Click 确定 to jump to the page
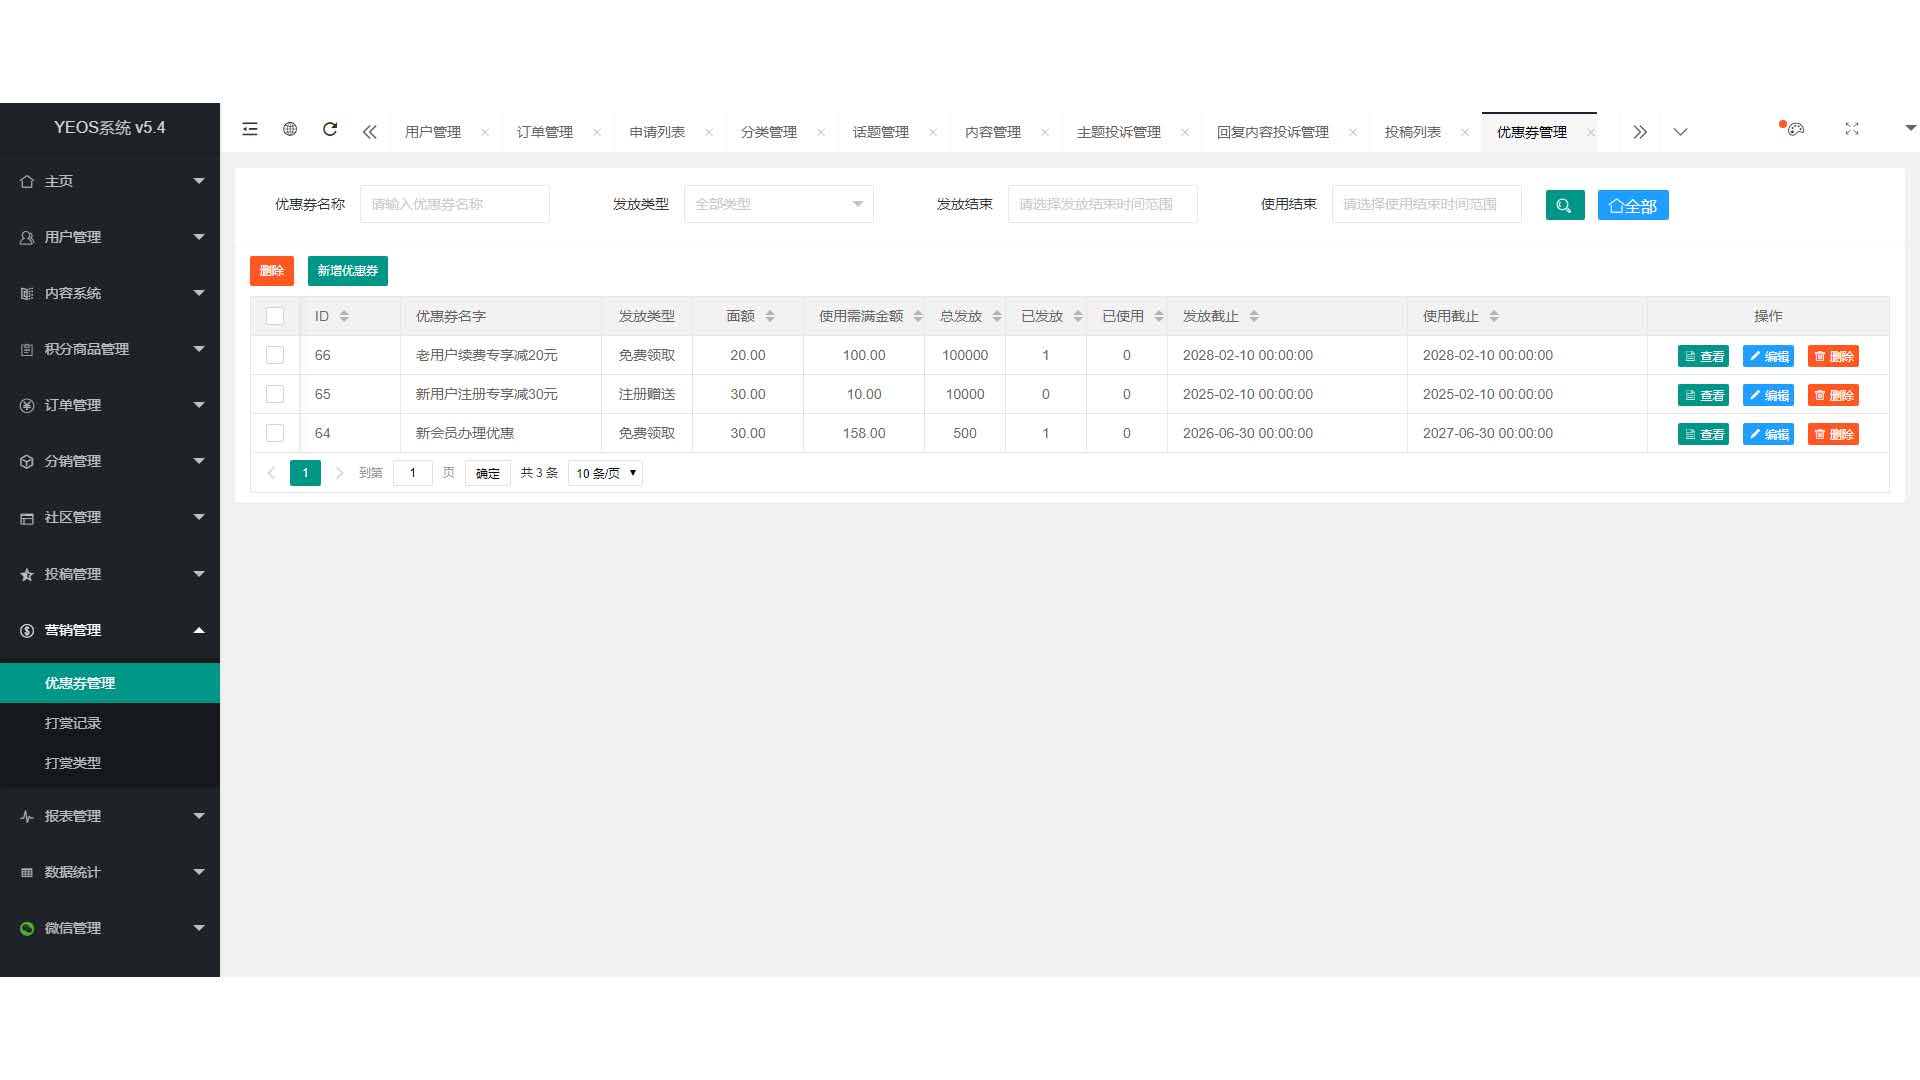Viewport: 1920px width, 1080px height. (x=488, y=473)
